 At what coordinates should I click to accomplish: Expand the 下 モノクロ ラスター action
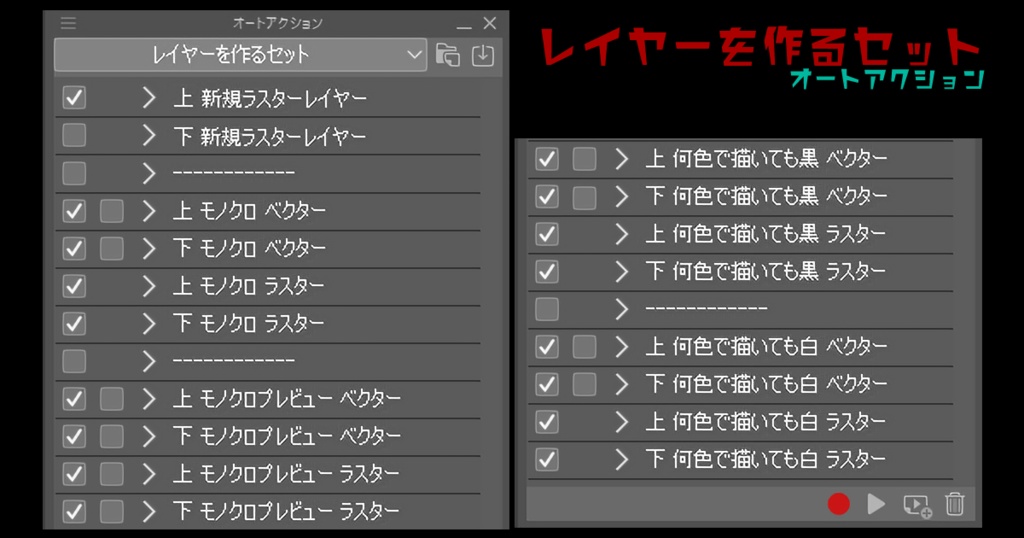click(x=150, y=324)
